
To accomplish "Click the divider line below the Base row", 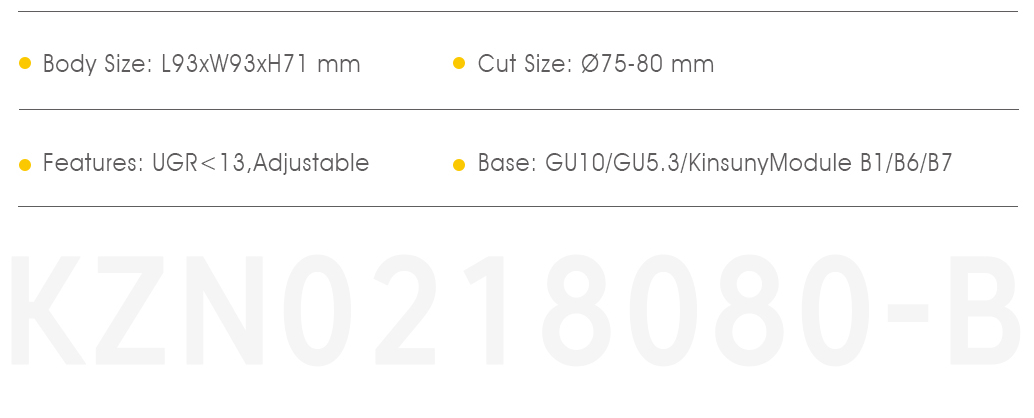I will [x=518, y=206].
